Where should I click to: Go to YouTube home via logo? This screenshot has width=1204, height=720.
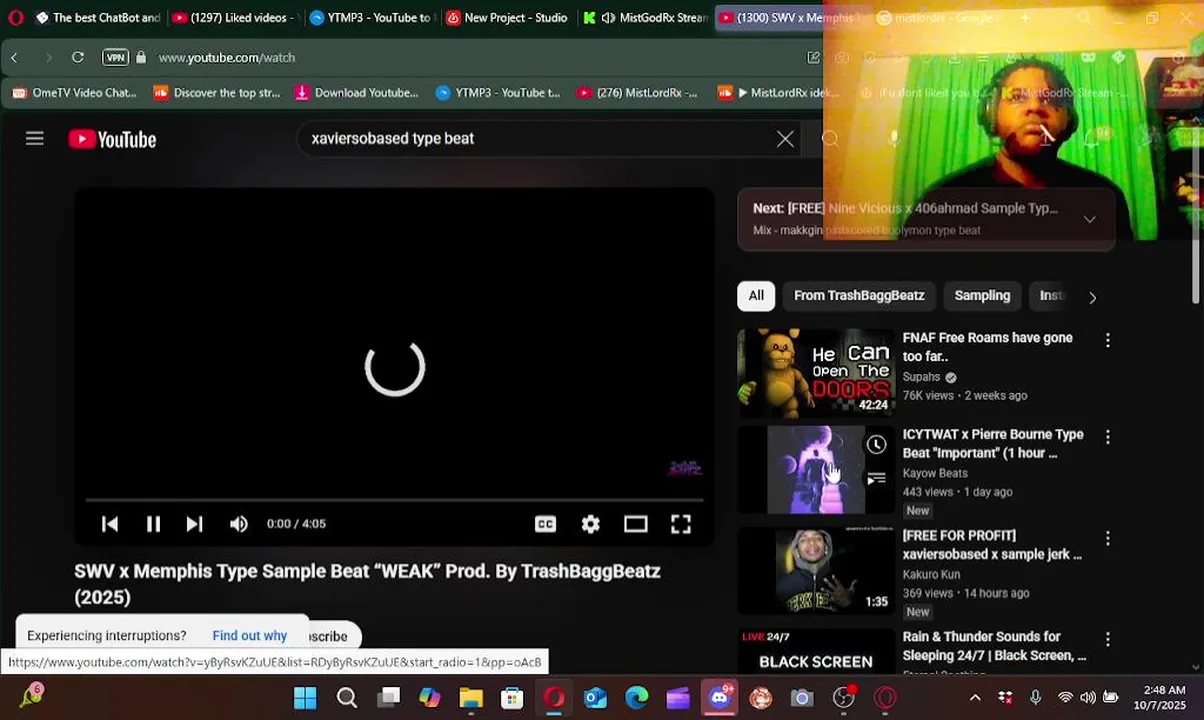click(x=112, y=140)
